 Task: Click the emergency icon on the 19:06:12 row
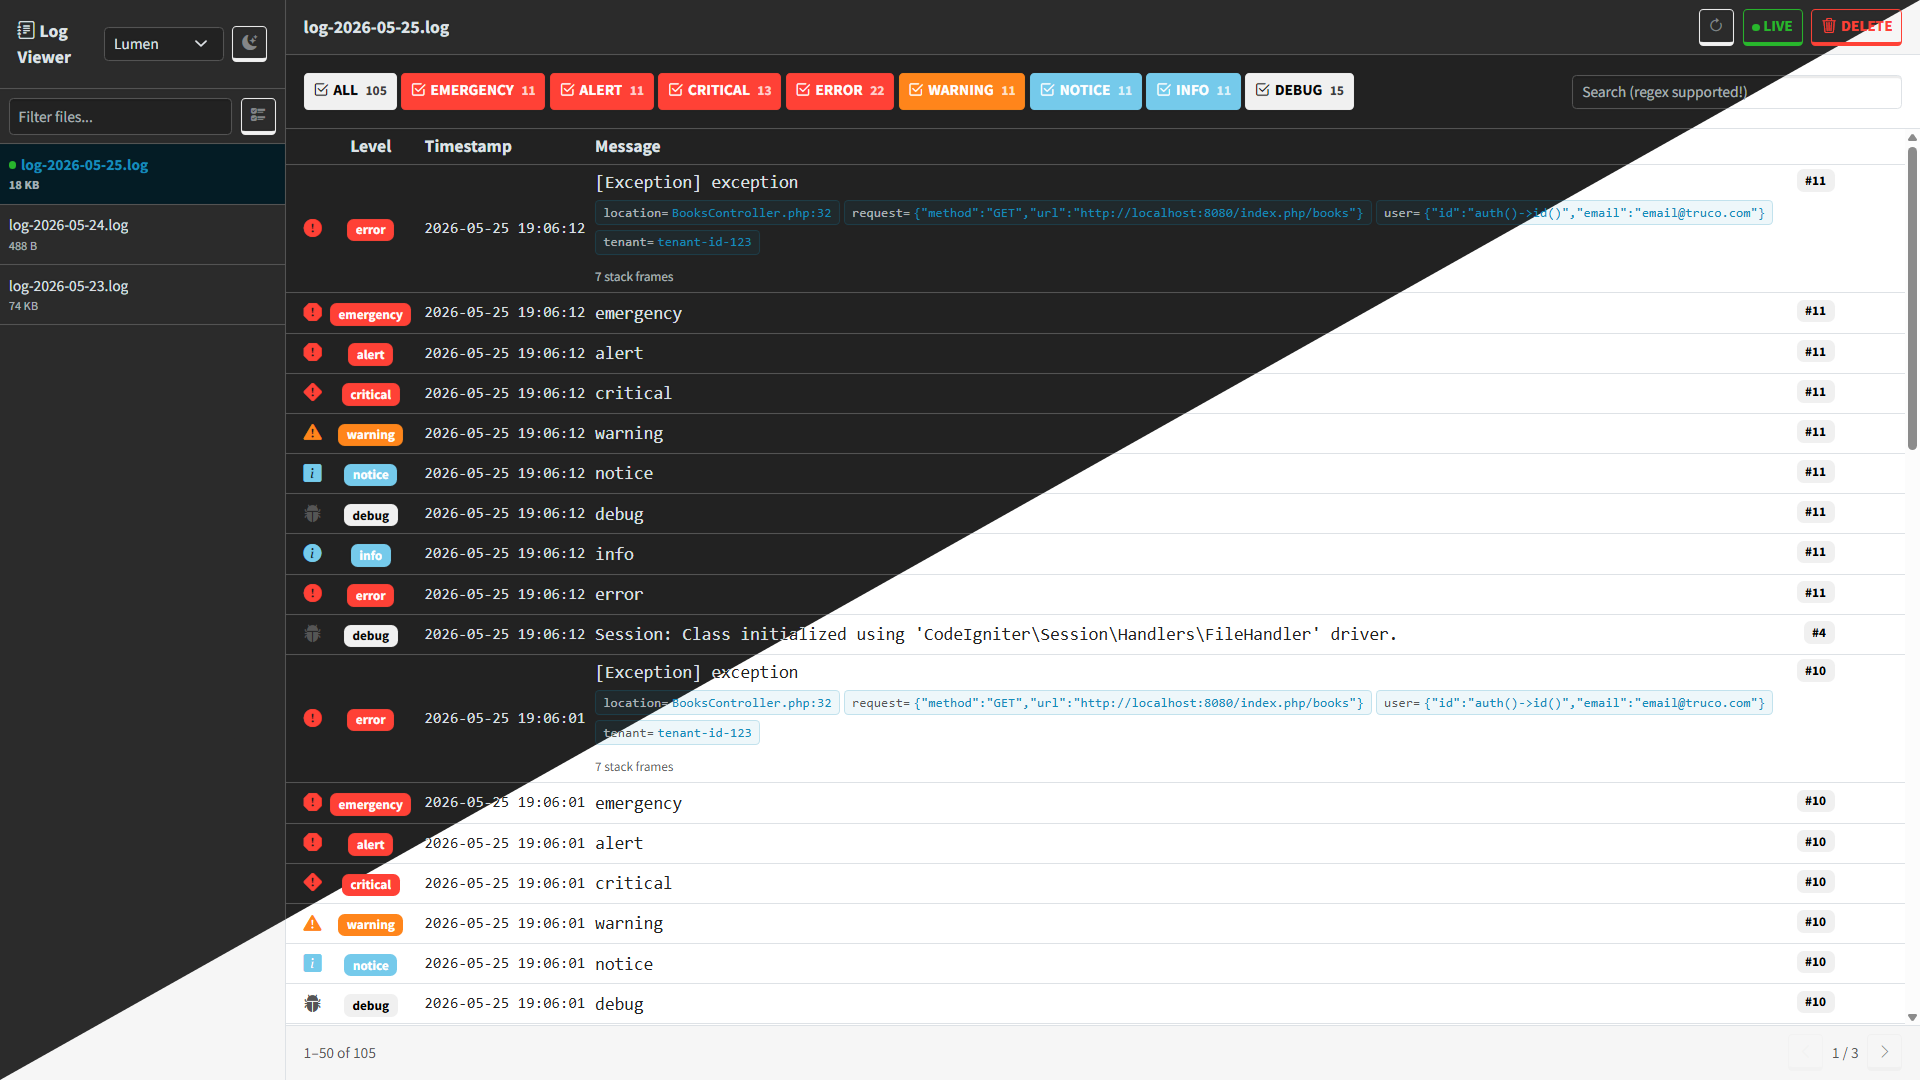coord(313,312)
